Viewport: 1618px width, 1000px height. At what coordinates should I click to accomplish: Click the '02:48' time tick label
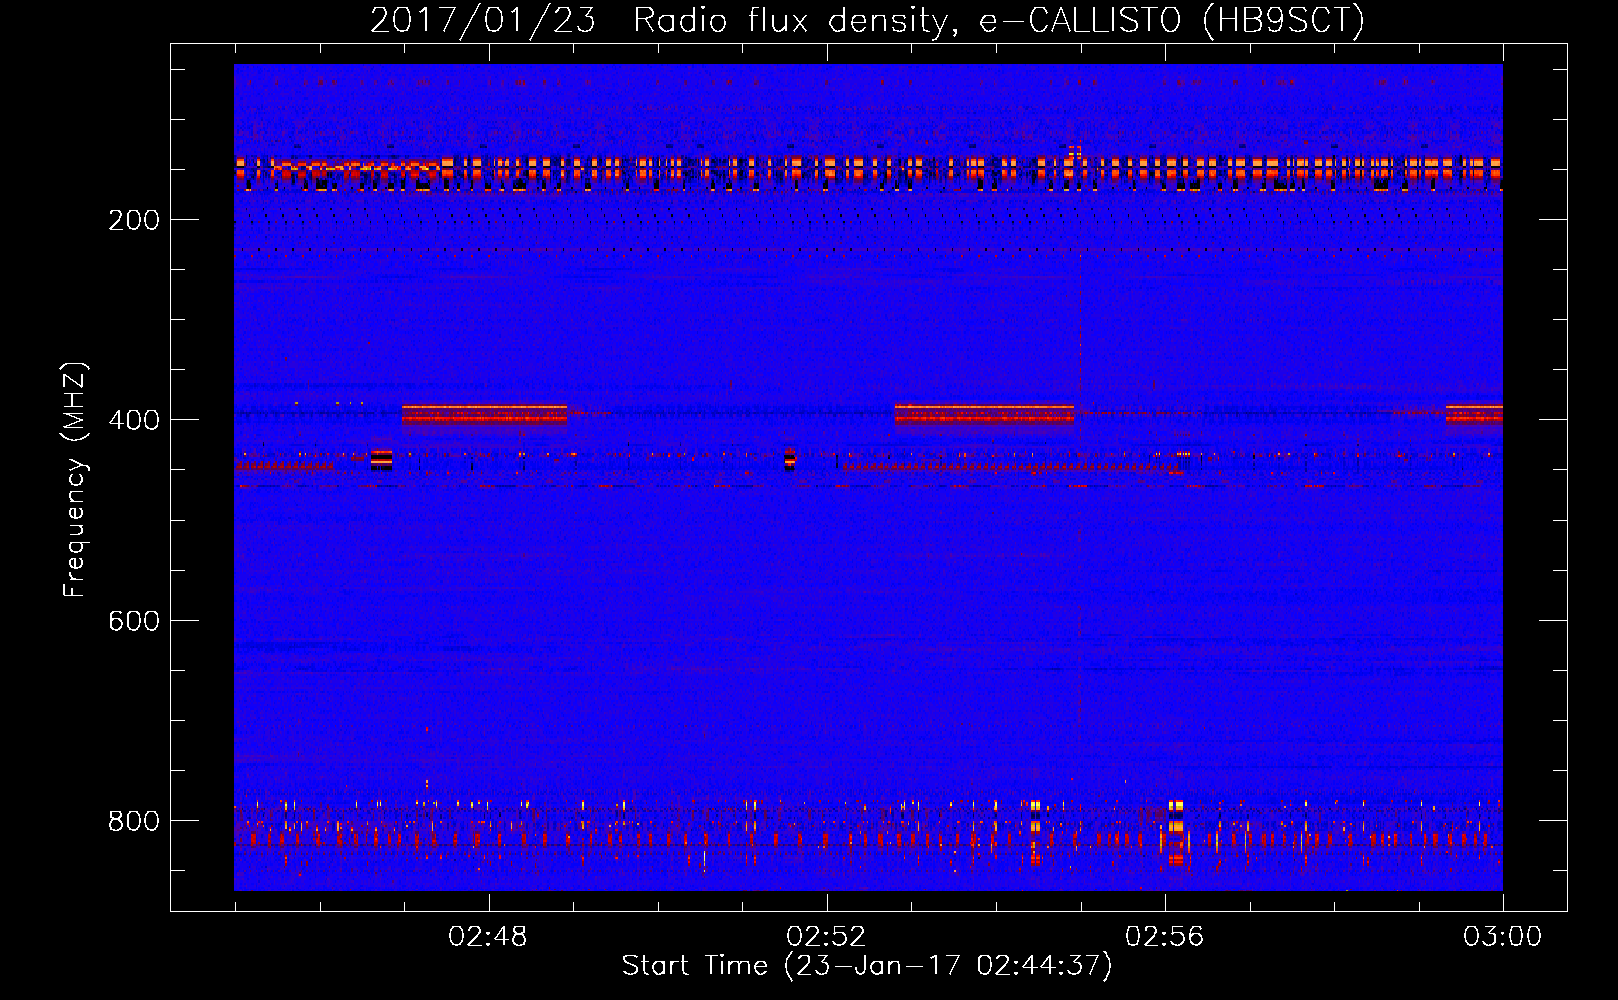[x=488, y=937]
